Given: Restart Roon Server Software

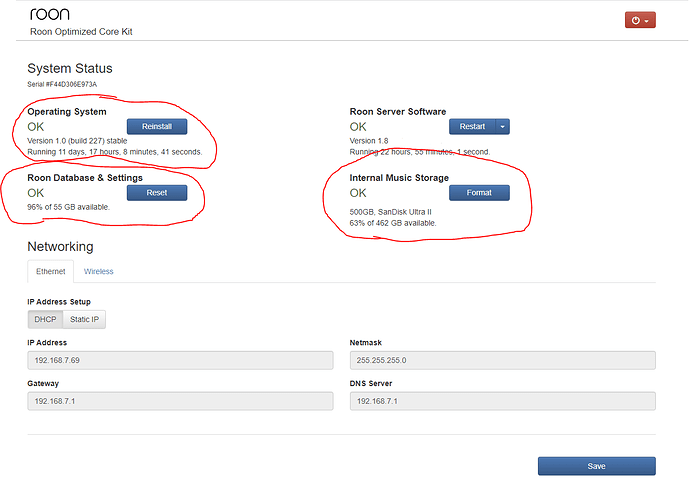Looking at the screenshot, I should pyautogui.click(x=472, y=126).
